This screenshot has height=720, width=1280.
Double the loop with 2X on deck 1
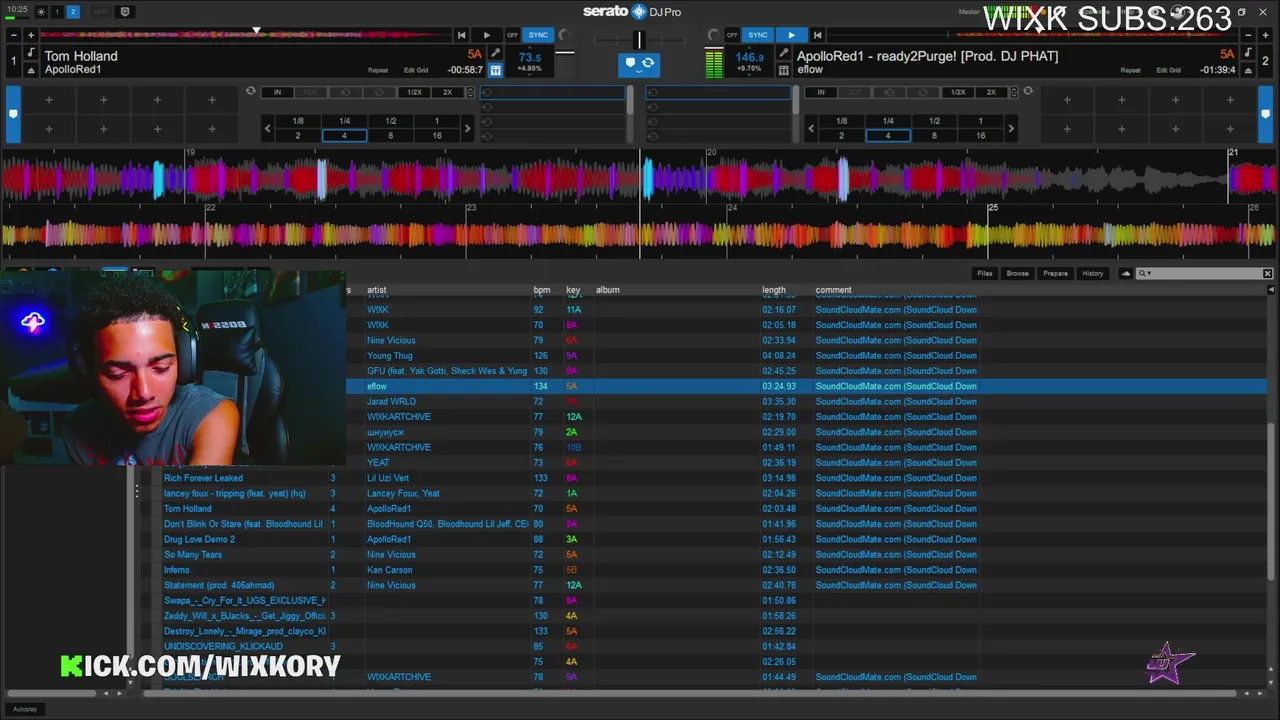[447, 92]
